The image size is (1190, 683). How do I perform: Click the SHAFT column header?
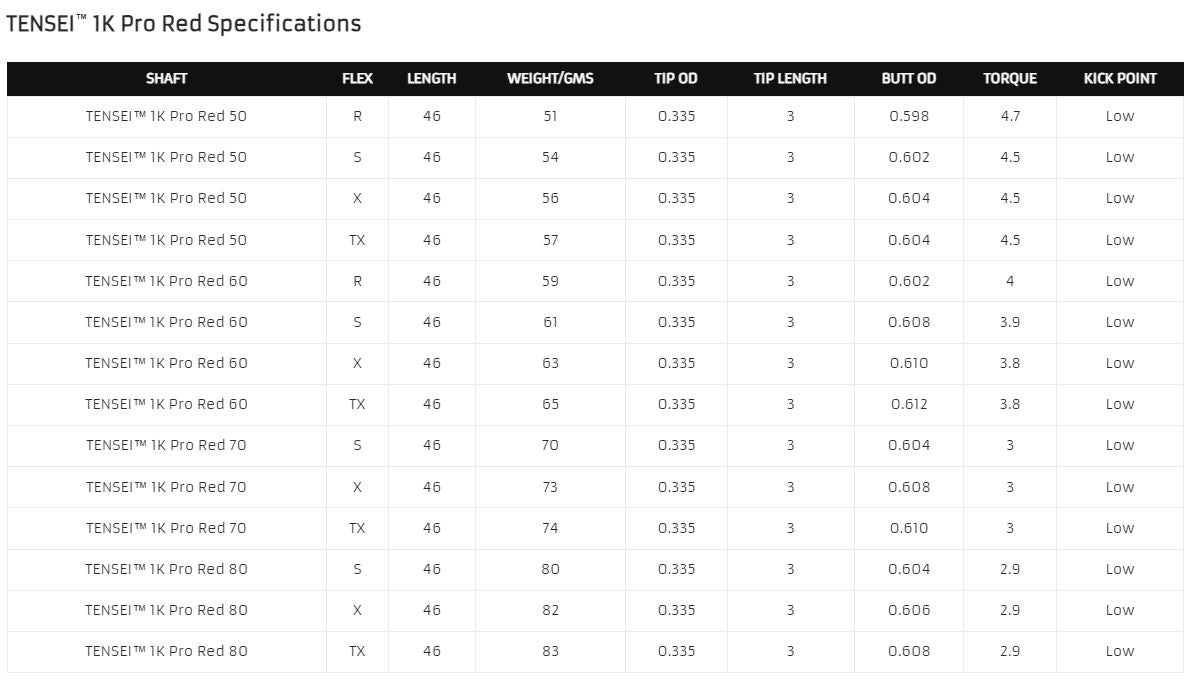click(x=166, y=79)
